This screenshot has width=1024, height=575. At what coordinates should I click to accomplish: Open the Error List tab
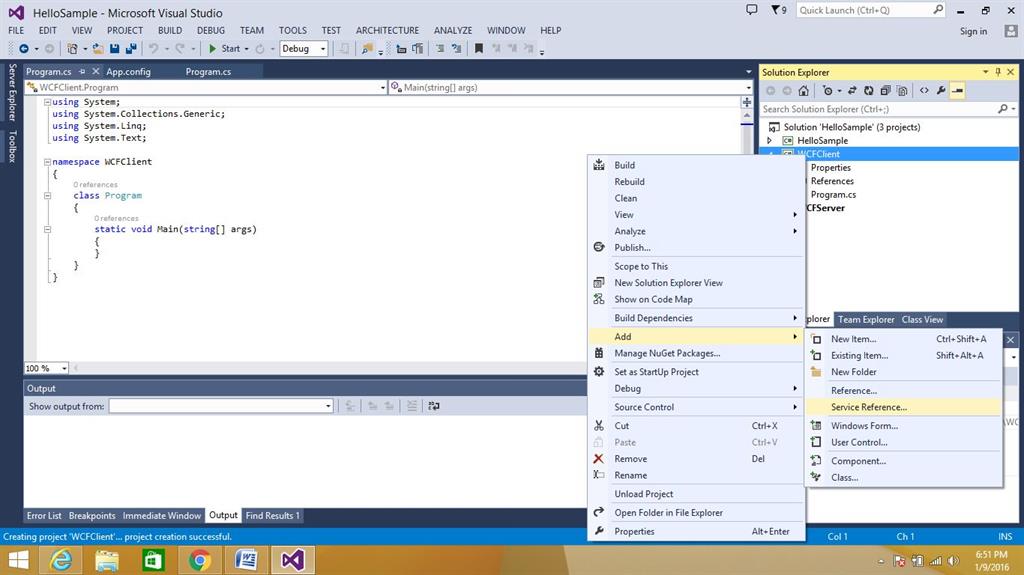pos(44,516)
